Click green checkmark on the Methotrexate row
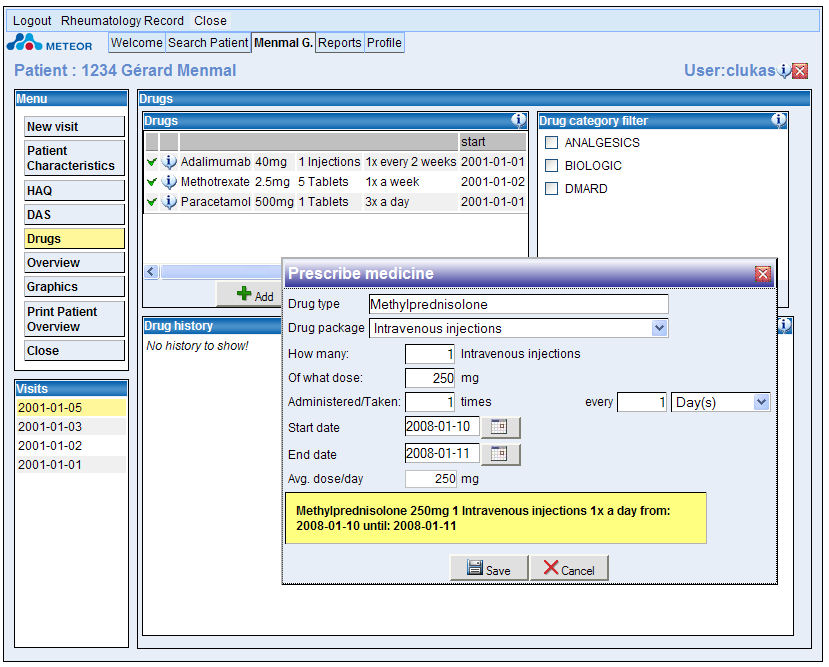 click(x=152, y=182)
